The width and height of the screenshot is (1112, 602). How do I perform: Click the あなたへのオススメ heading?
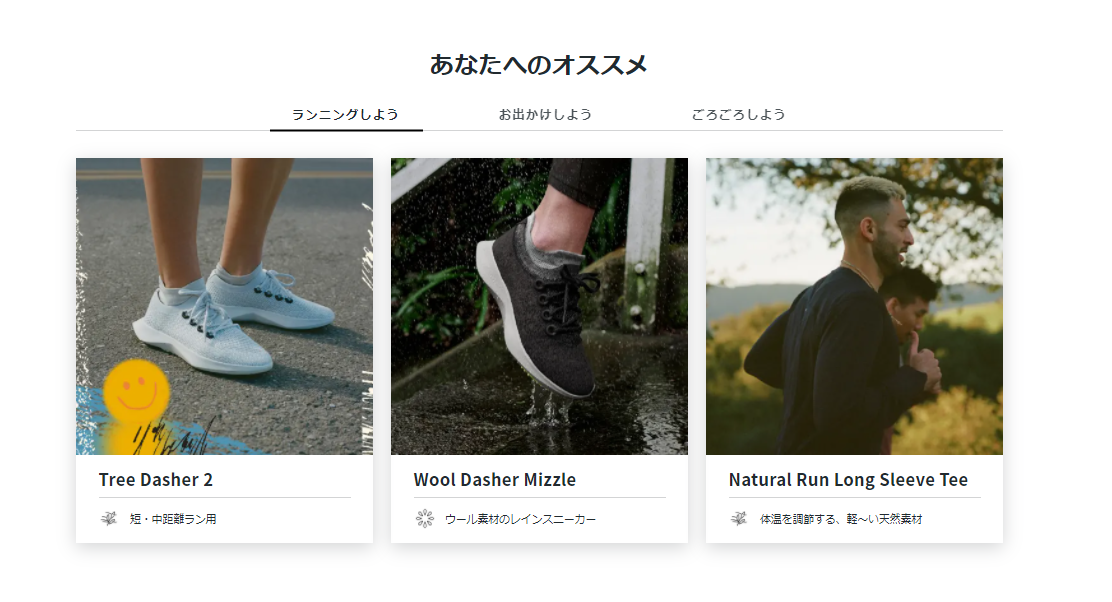[x=538, y=65]
